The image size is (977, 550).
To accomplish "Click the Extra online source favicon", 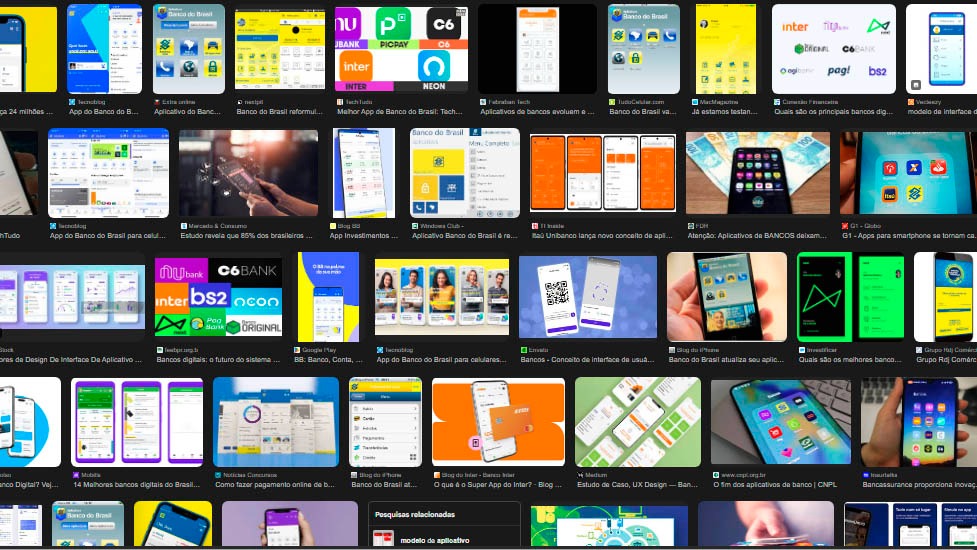I will [x=157, y=102].
